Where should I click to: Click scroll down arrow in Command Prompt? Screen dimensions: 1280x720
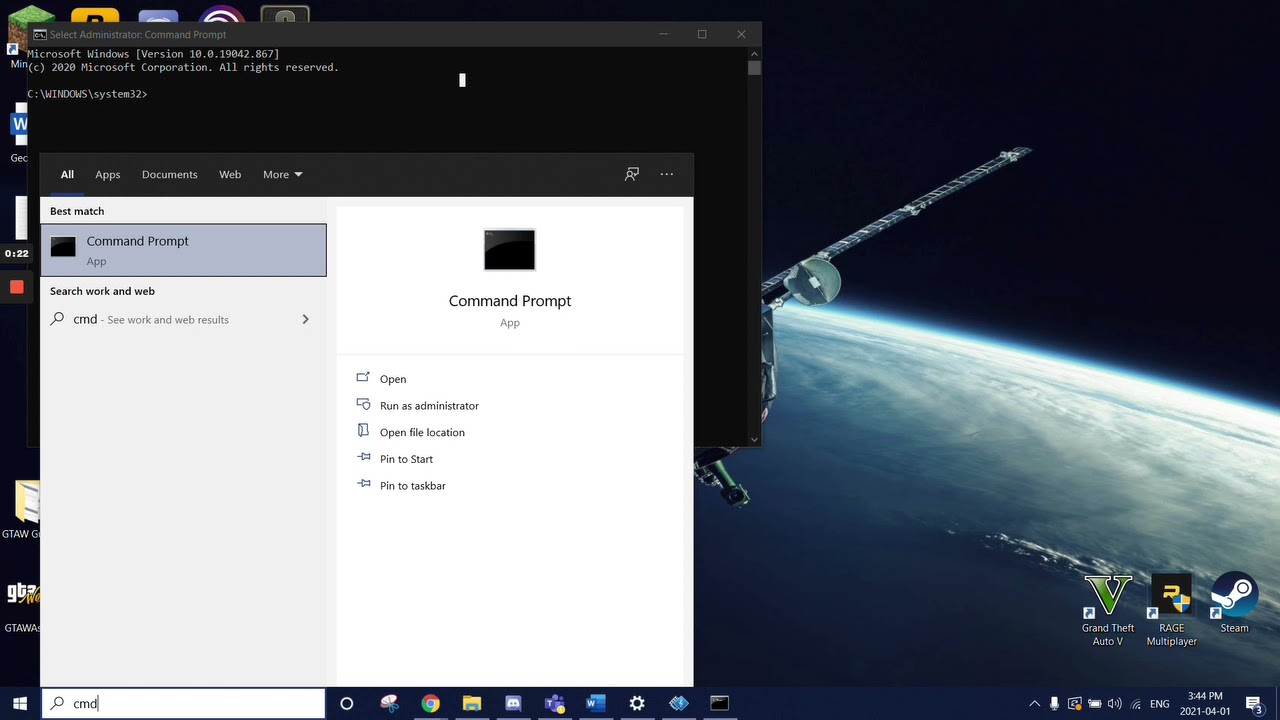click(x=754, y=438)
